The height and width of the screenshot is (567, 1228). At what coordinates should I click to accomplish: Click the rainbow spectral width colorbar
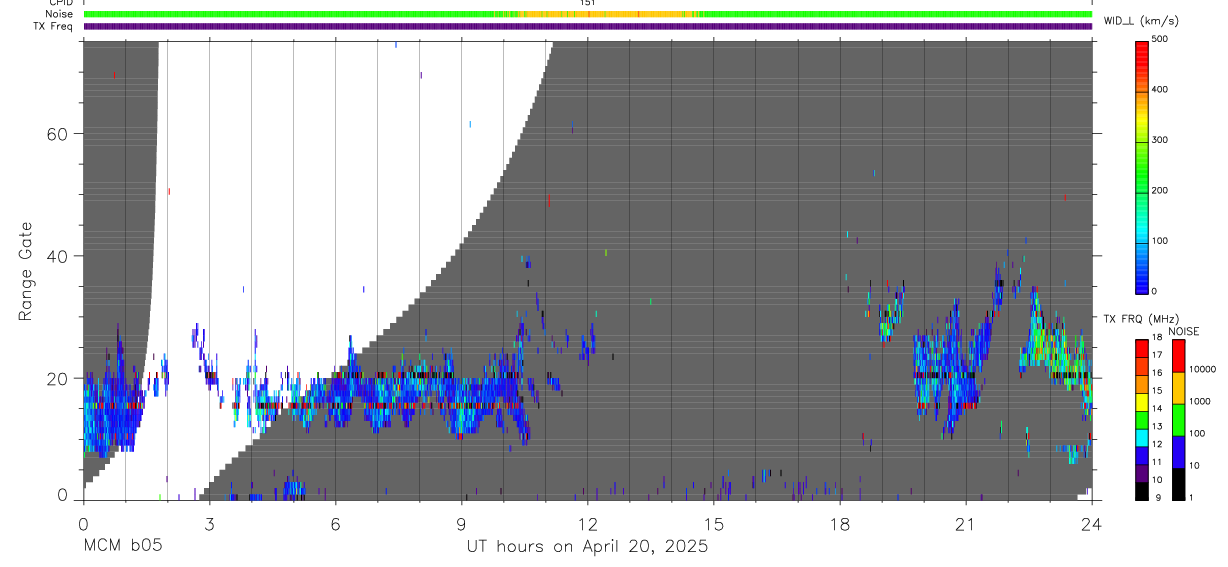click(1142, 166)
